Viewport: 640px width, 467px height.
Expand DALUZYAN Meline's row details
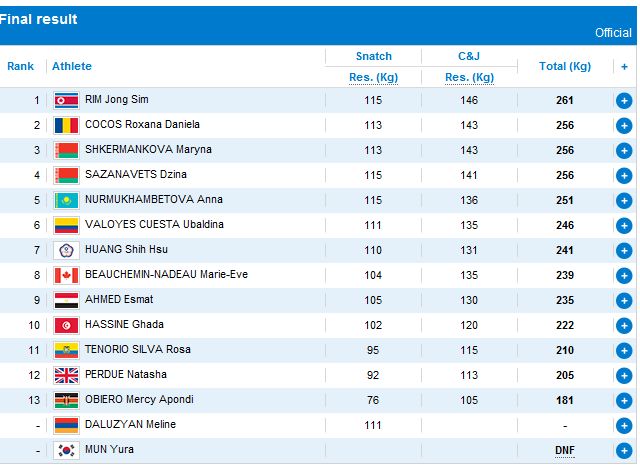(623, 425)
